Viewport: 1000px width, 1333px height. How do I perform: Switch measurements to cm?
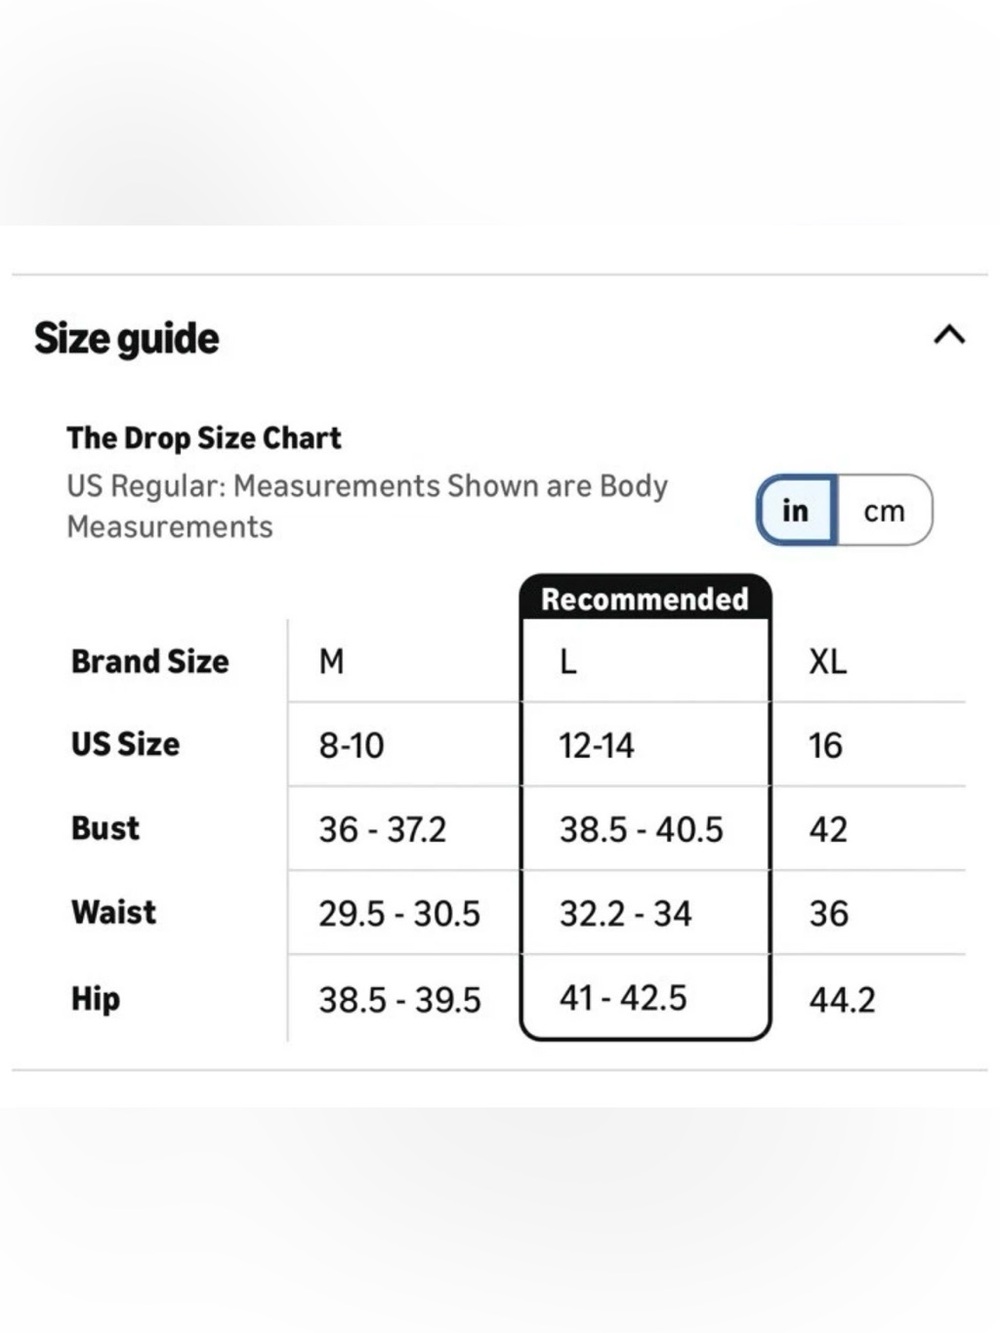[x=884, y=511]
